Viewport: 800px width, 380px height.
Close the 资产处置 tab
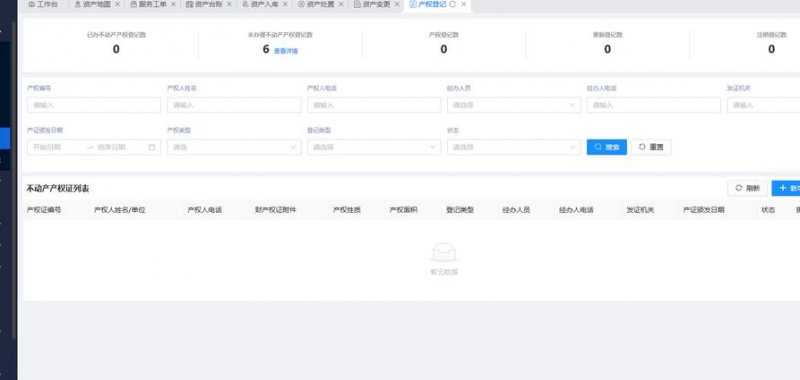click(x=341, y=4)
